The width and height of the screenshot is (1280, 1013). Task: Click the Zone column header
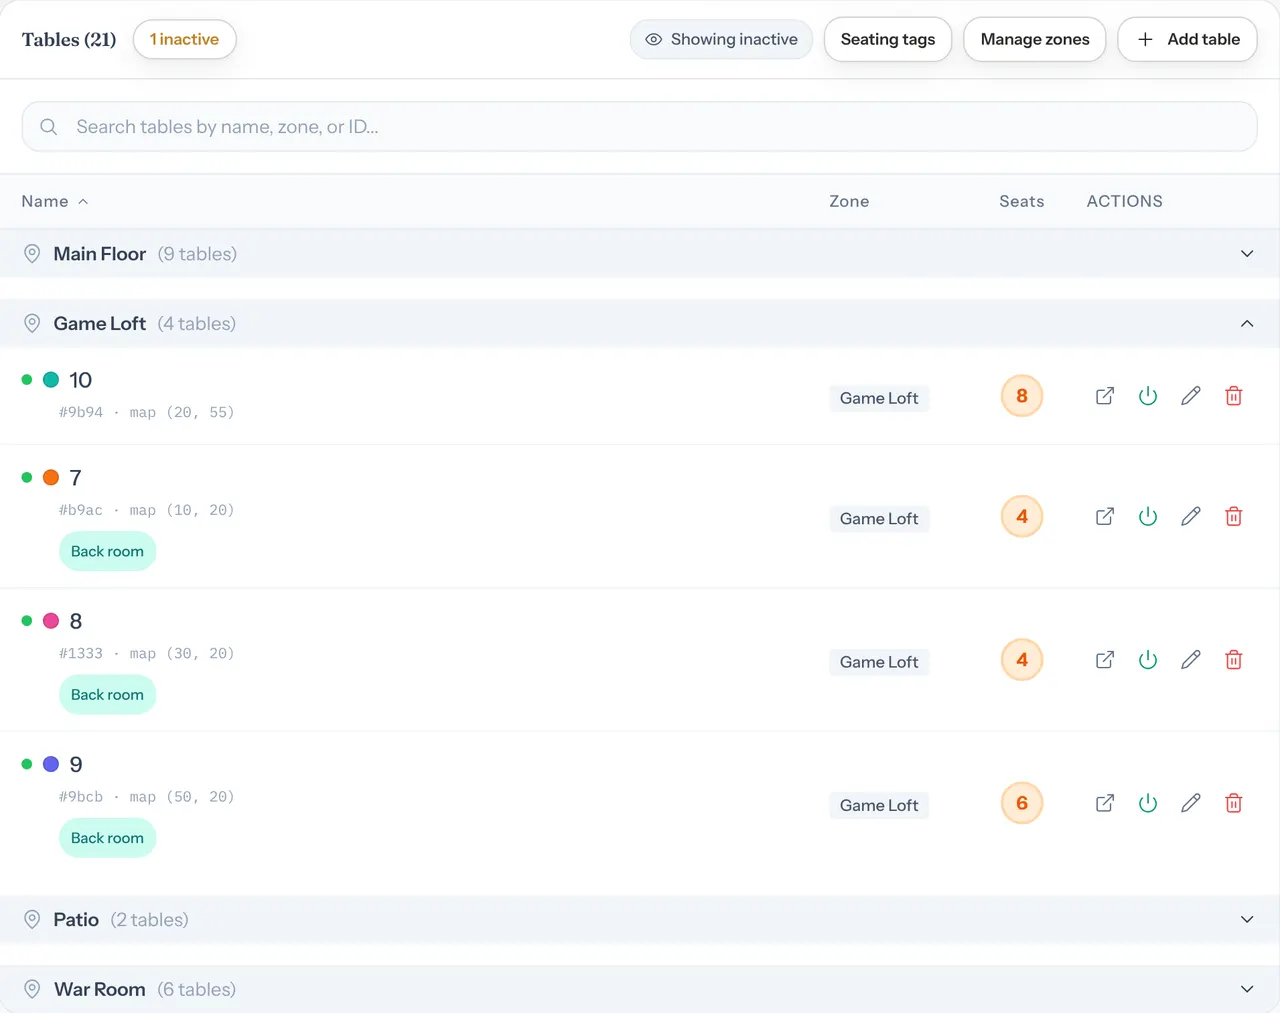pos(849,201)
